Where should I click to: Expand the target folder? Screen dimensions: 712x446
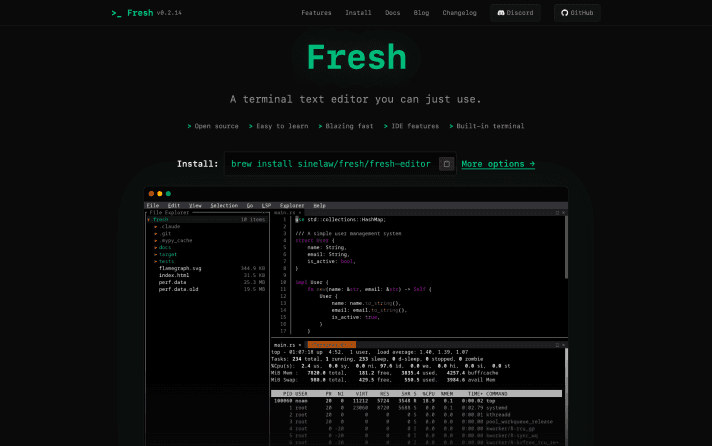click(x=156, y=254)
